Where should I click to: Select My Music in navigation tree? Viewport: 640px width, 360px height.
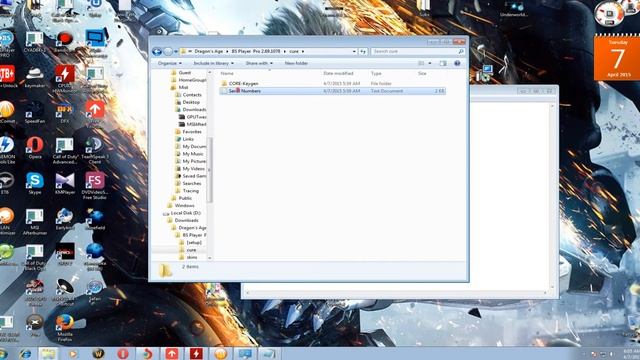[193, 154]
